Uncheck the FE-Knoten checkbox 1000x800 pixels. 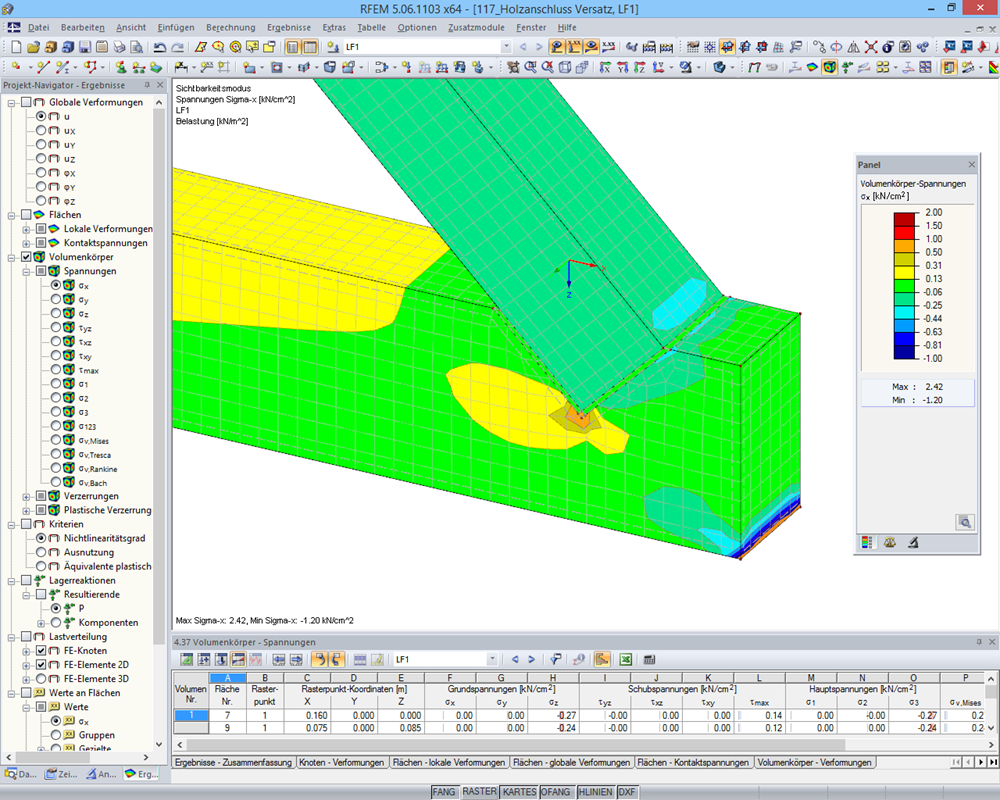[41, 650]
